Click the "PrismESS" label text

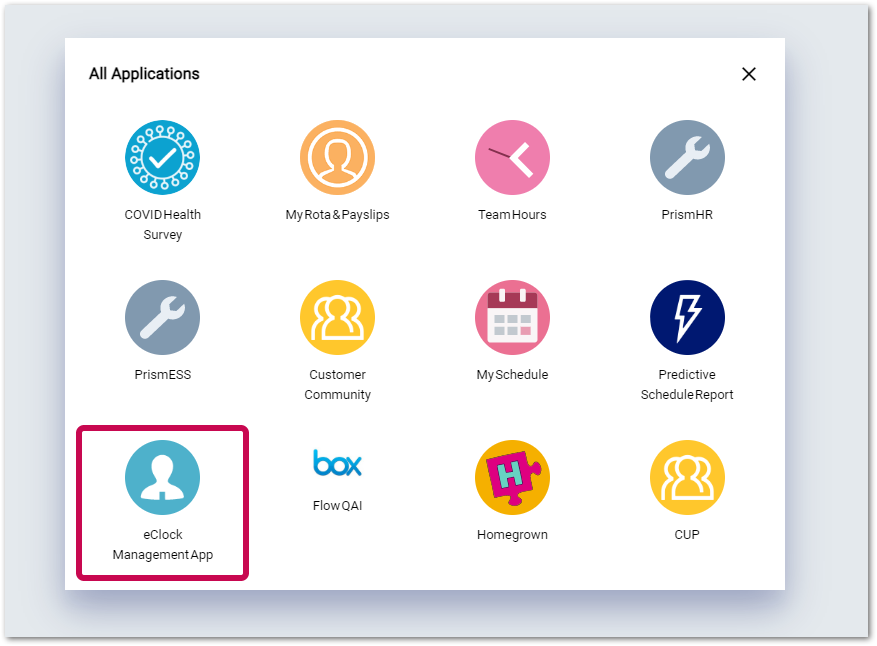click(163, 375)
